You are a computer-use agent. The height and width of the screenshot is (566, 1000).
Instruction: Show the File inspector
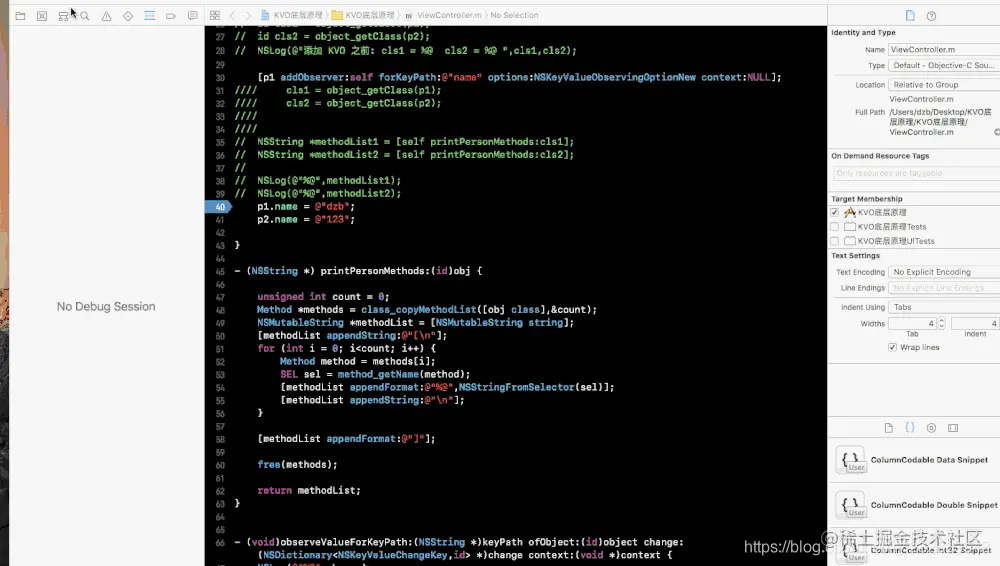click(910, 16)
